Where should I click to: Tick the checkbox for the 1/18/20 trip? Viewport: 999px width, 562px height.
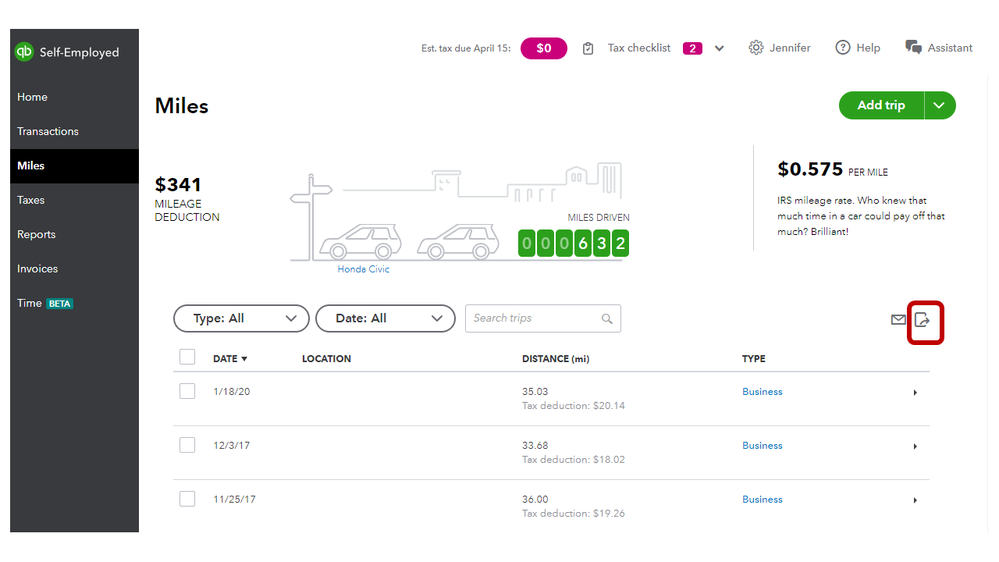pyautogui.click(x=187, y=391)
